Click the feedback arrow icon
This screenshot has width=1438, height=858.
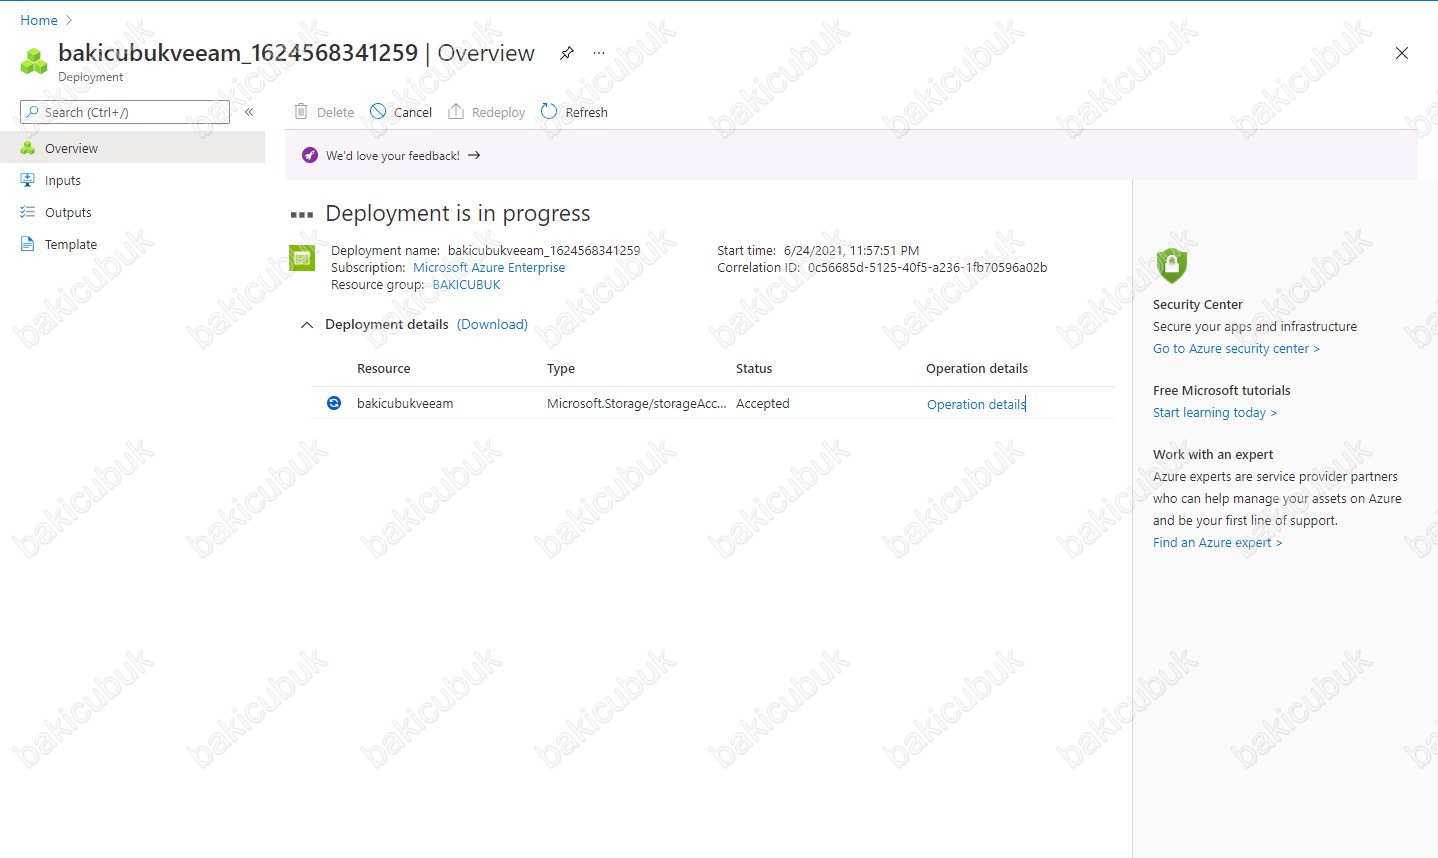tap(474, 155)
